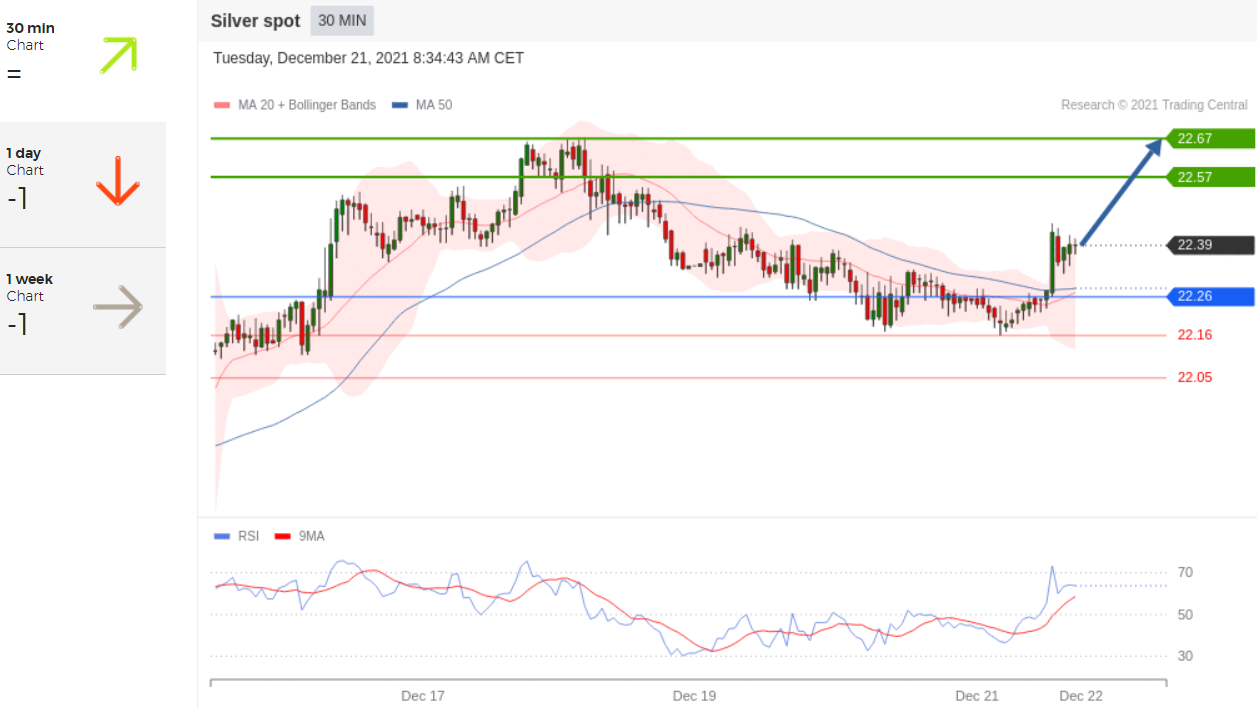Click the 22.57 resistance price label

1209,177
